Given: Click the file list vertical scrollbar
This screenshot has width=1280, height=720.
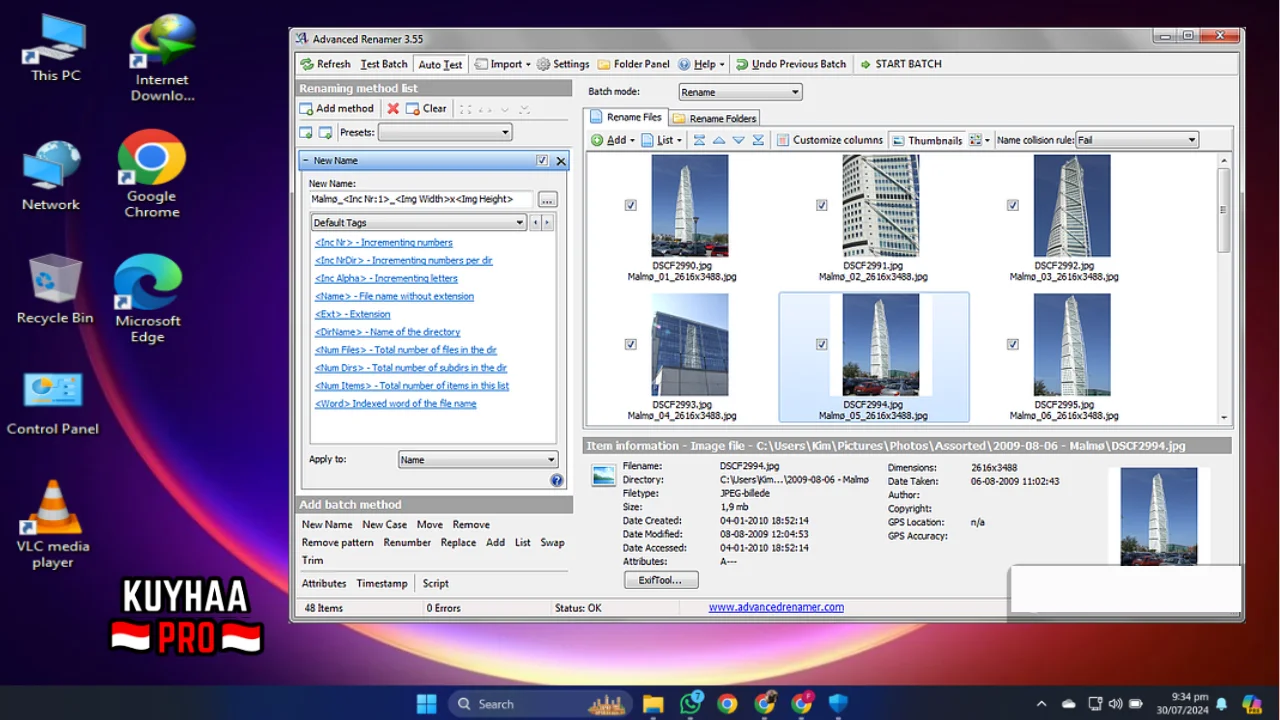Looking at the screenshot, I should 1224,288.
